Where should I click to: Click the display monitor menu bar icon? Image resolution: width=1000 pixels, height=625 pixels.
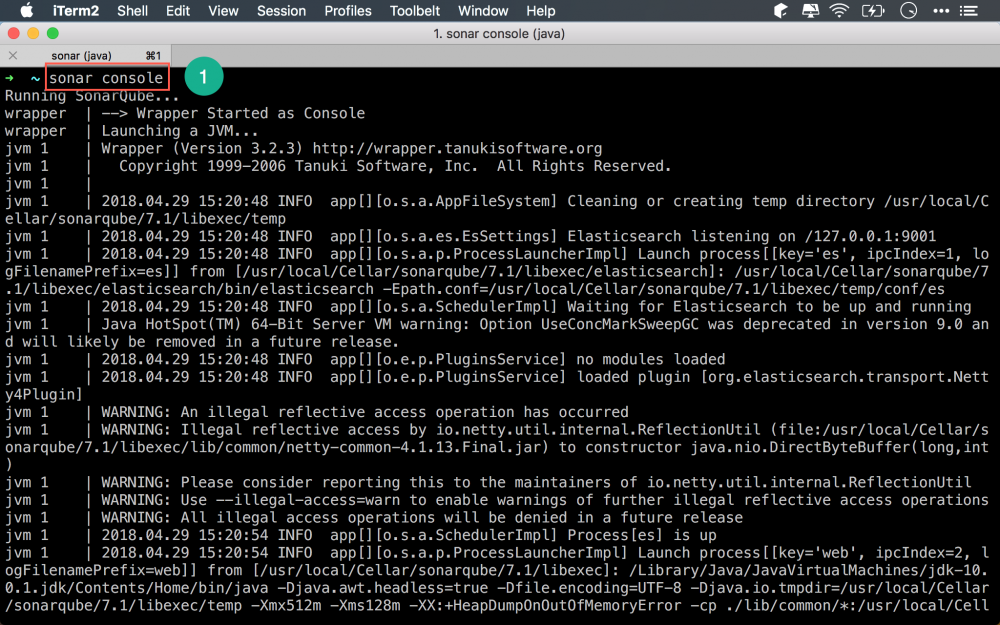(x=810, y=11)
